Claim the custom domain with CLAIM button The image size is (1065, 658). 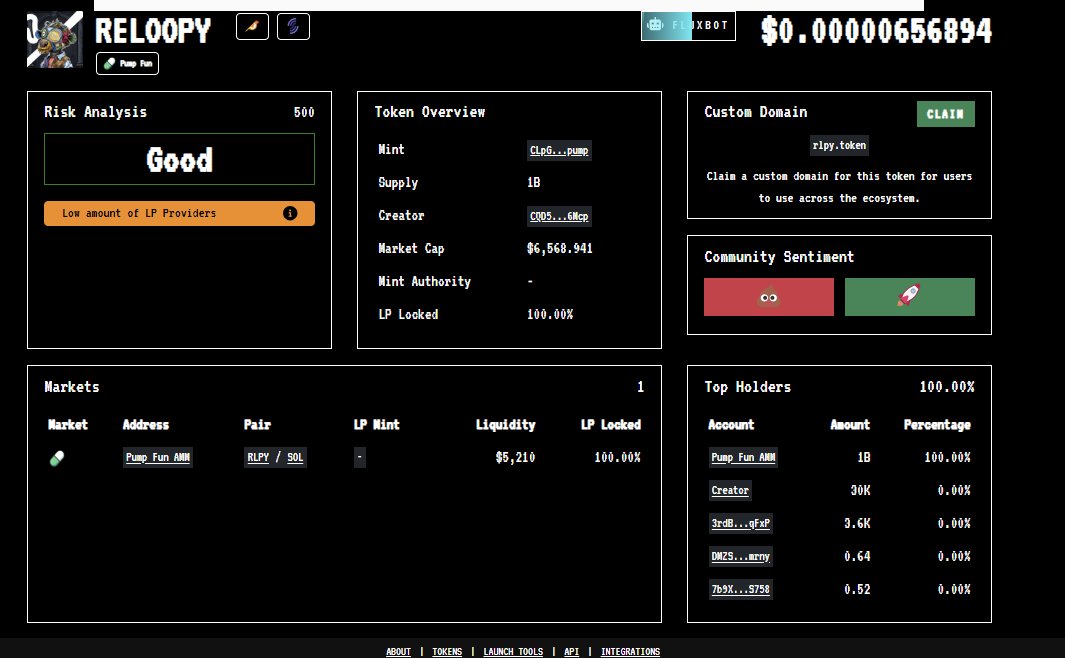click(945, 114)
